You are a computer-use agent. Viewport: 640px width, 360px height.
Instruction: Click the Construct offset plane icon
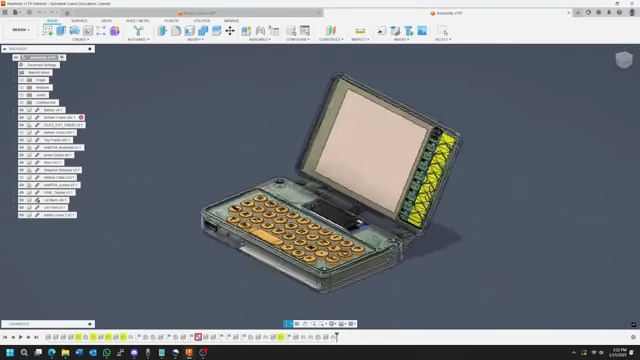pyautogui.click(x=331, y=31)
